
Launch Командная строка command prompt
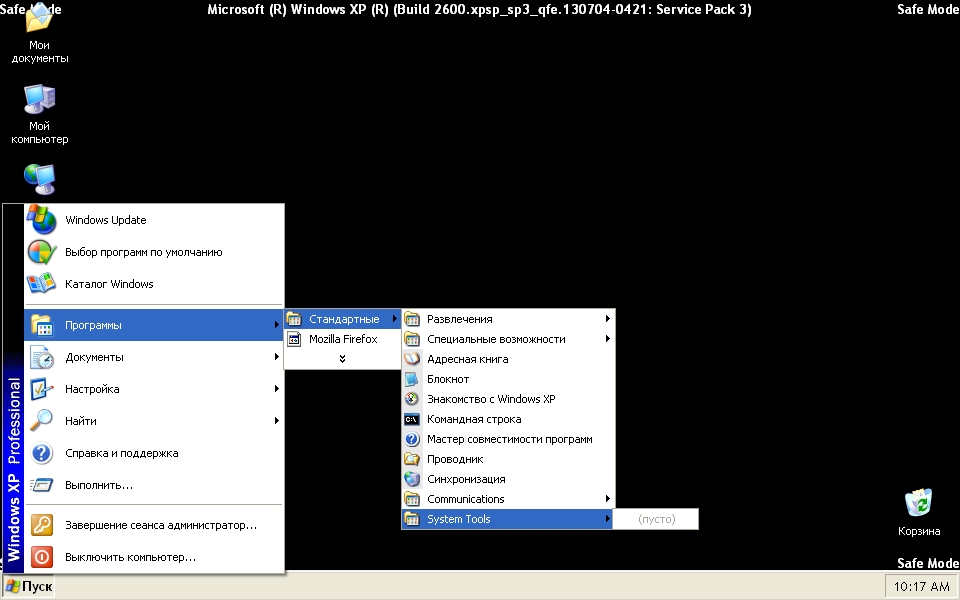point(473,419)
